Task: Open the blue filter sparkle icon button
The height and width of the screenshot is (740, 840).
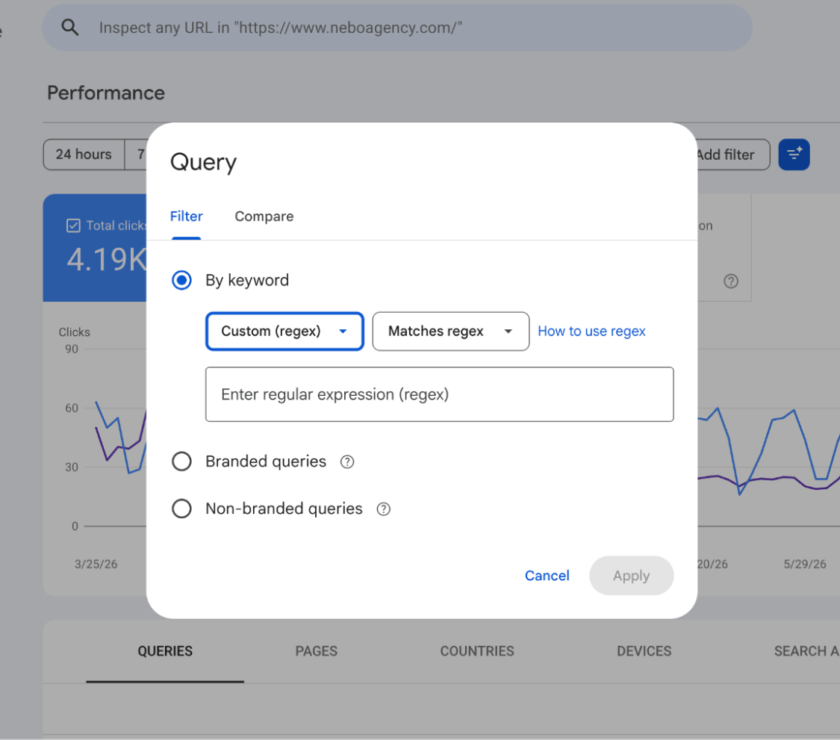Action: [x=794, y=155]
